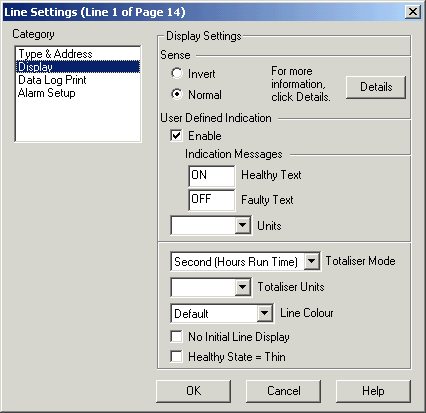Expand the Totaliser Mode dropdown
This screenshot has width=426, height=413.
coord(312,261)
